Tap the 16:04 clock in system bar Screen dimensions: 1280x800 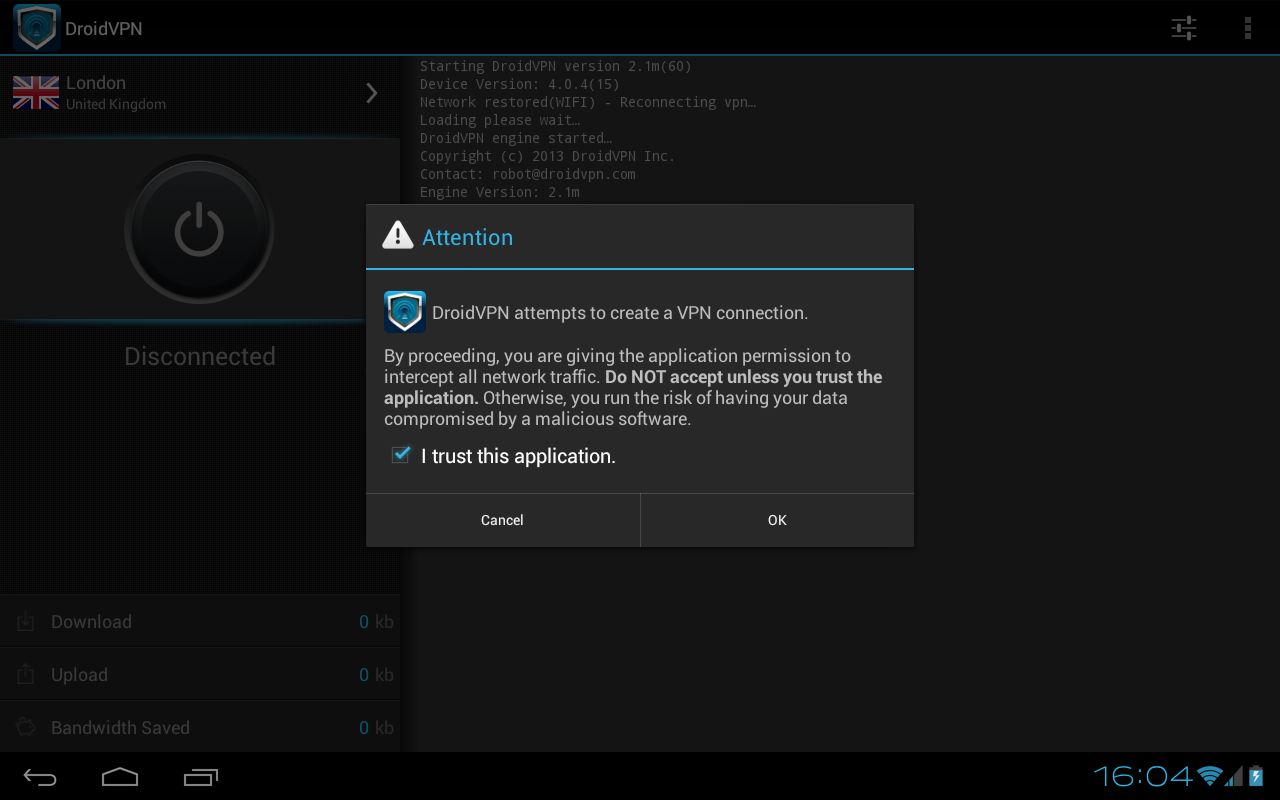pos(1143,776)
